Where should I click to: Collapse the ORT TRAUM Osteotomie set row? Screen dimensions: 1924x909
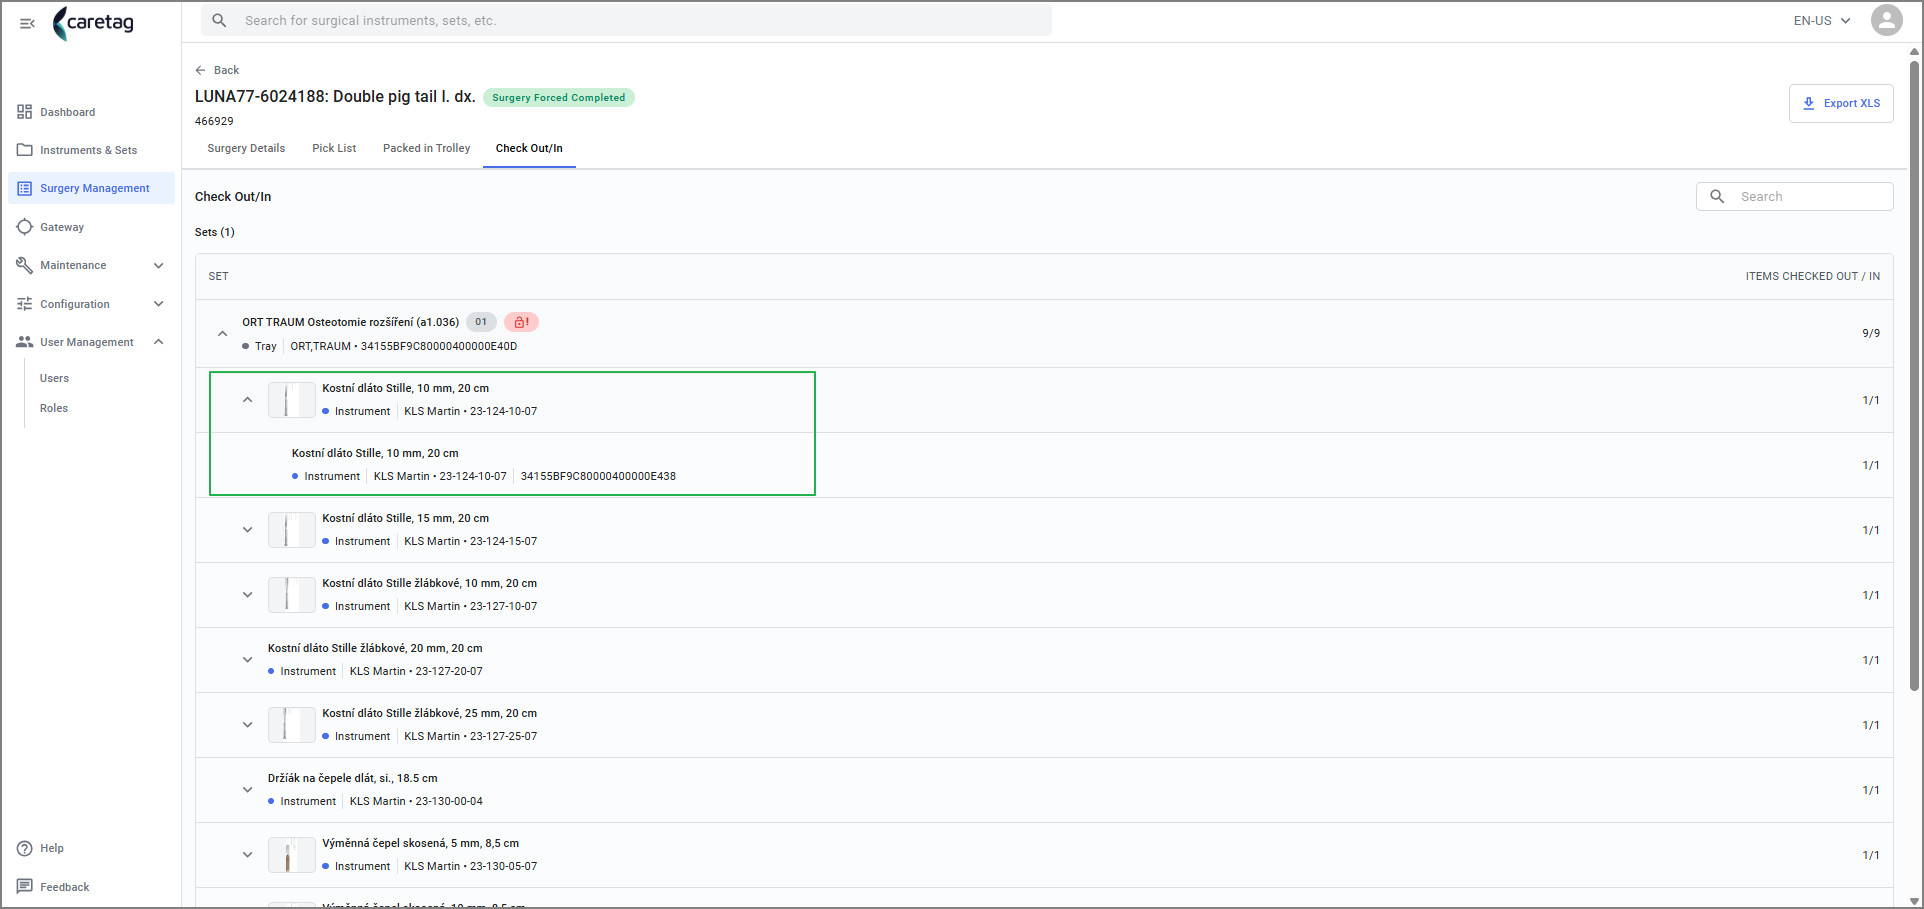[x=222, y=334]
